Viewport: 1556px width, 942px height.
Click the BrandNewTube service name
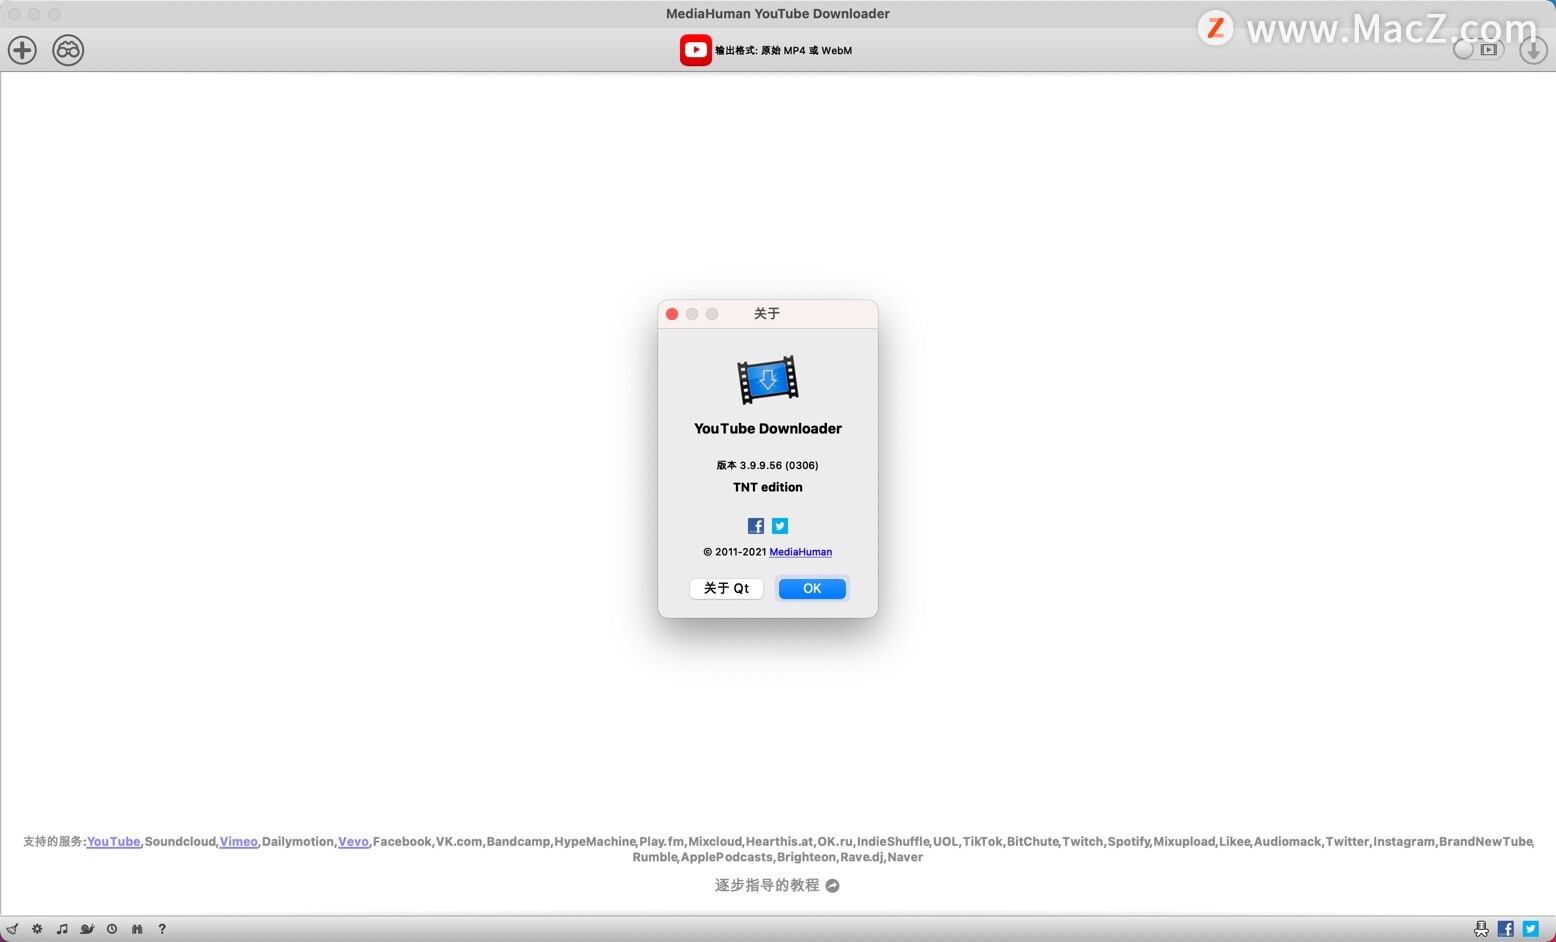click(x=1486, y=842)
